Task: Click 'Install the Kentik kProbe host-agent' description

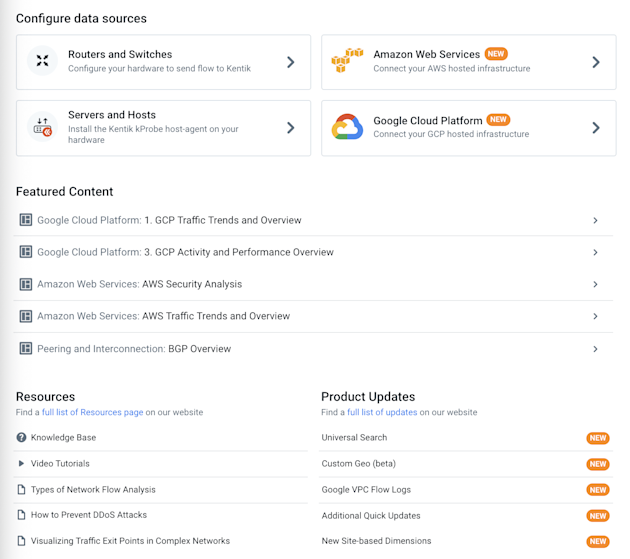Action: (153, 134)
